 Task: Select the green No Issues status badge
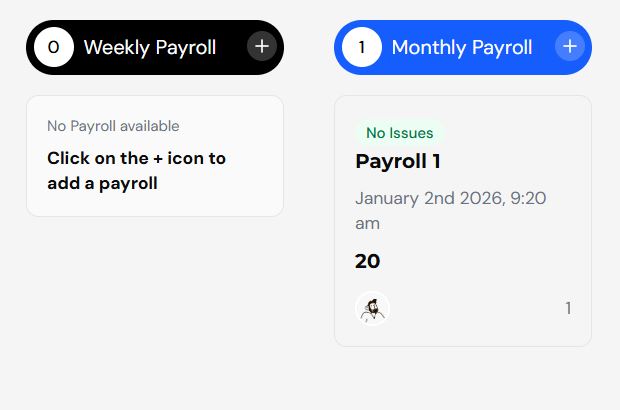click(399, 133)
